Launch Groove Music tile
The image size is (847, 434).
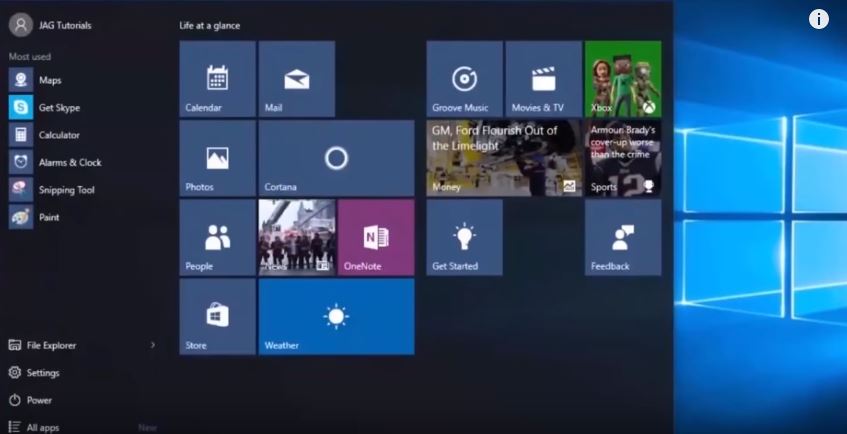[x=464, y=80]
